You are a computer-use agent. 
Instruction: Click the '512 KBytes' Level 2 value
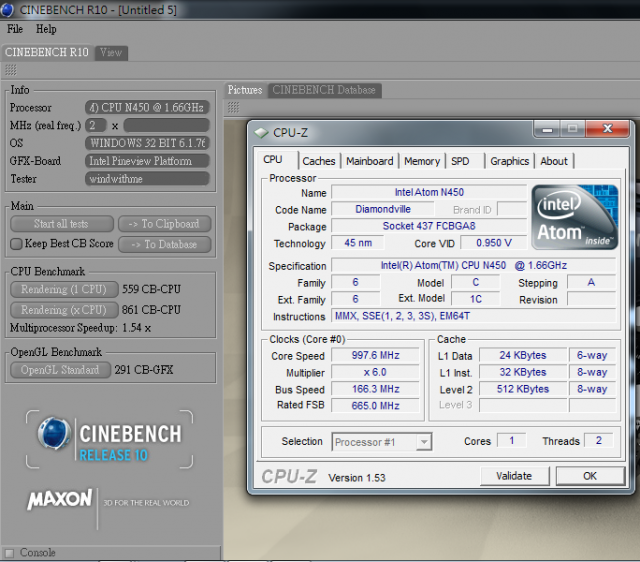523,389
